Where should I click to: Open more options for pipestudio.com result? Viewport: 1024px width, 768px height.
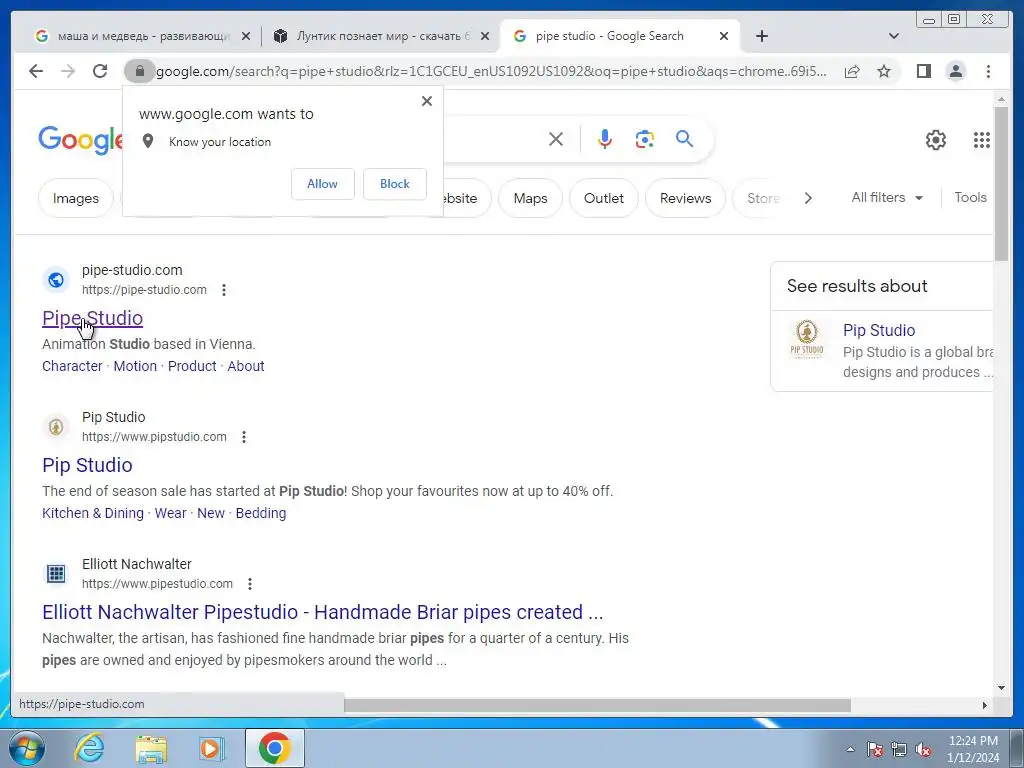pyautogui.click(x=249, y=584)
